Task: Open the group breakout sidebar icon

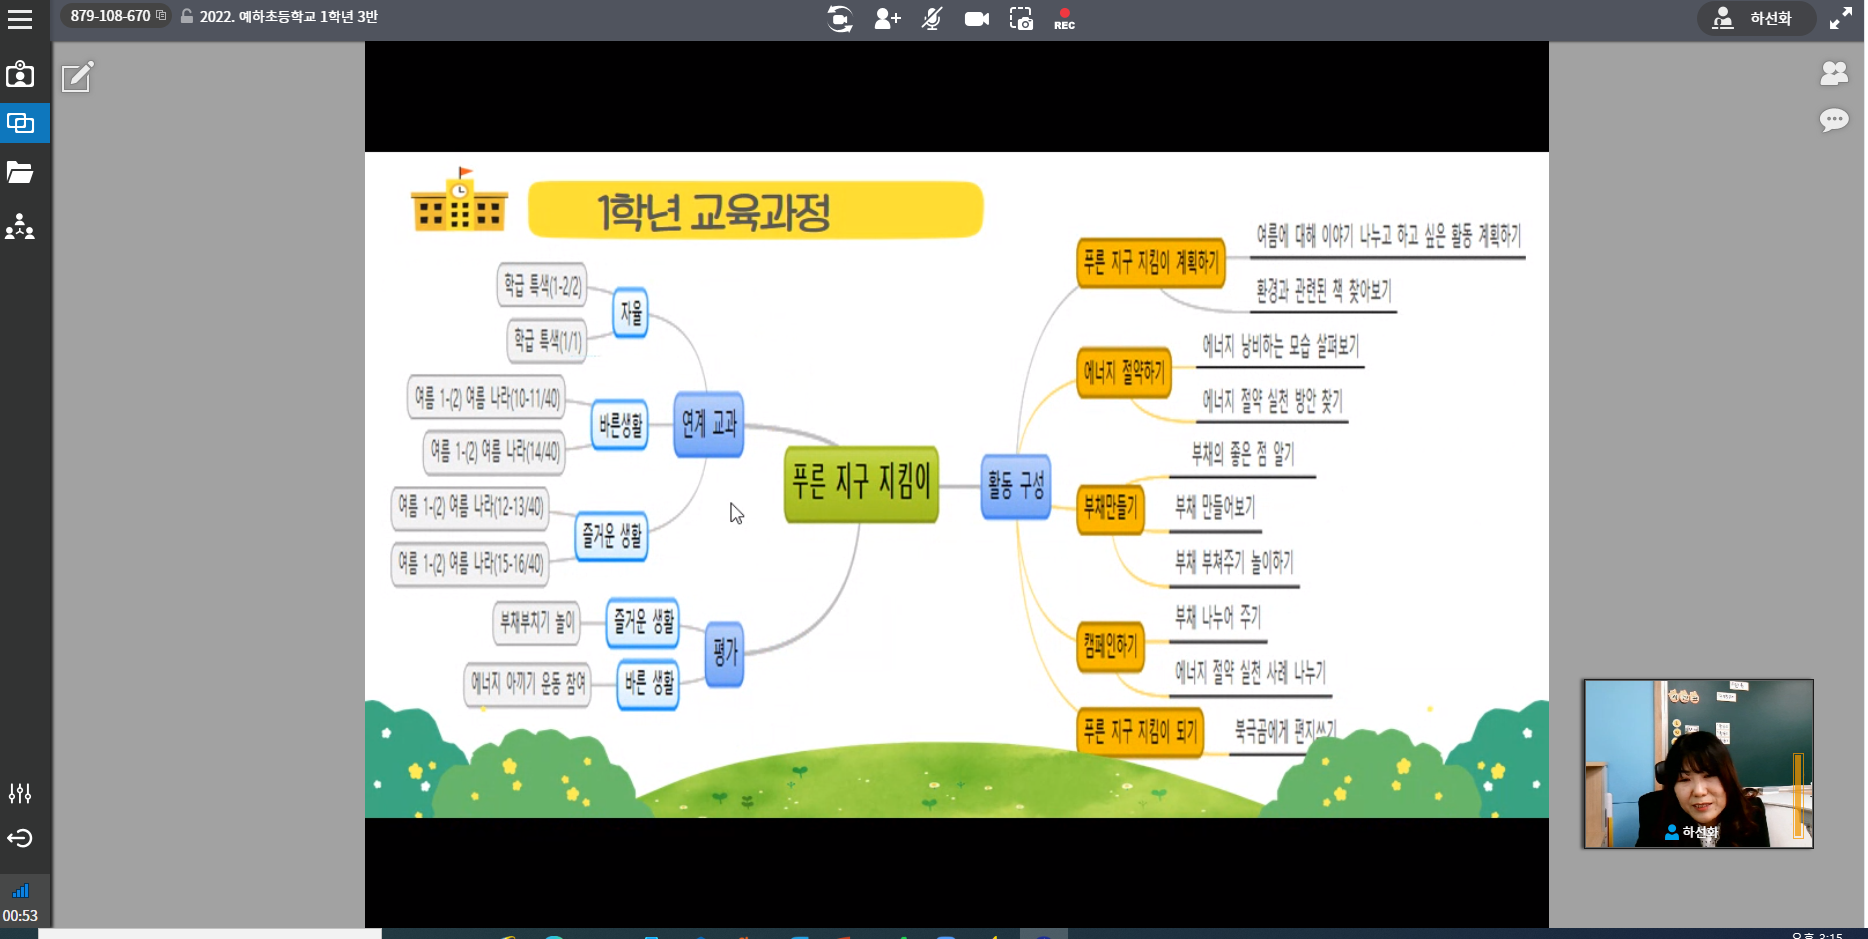Action: (20, 226)
